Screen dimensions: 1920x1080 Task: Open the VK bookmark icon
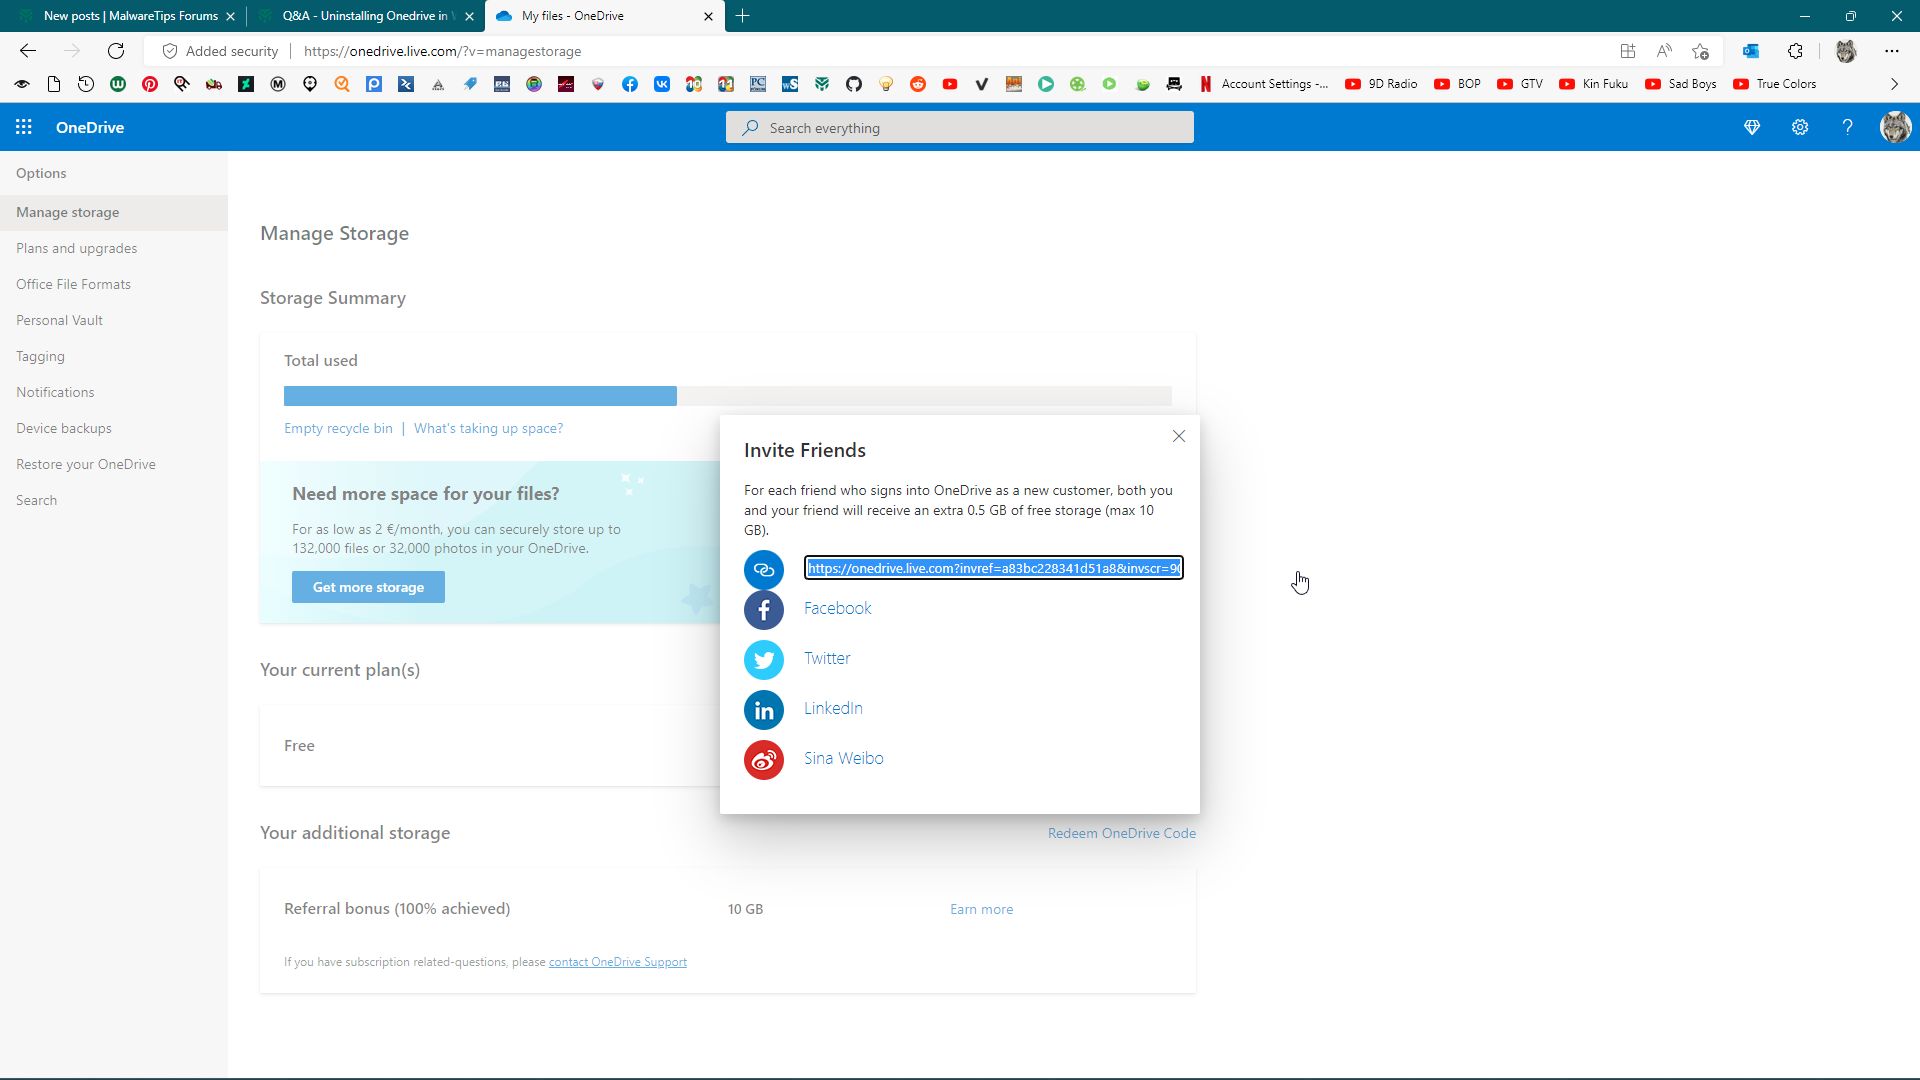[x=662, y=84]
